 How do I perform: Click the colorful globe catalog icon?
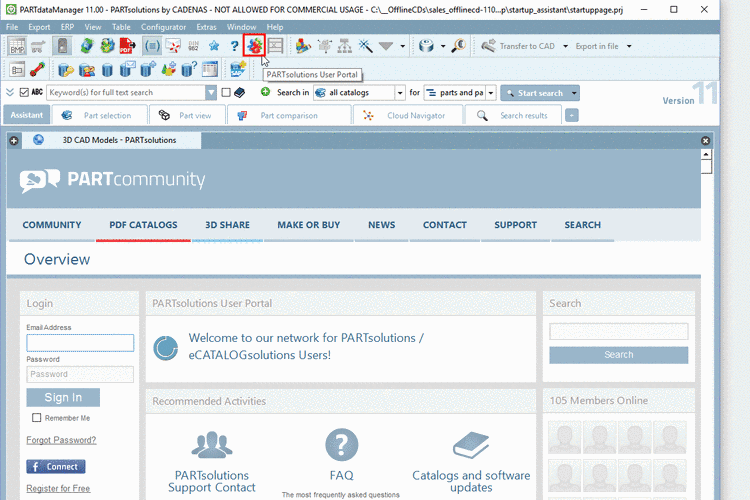coord(107,46)
